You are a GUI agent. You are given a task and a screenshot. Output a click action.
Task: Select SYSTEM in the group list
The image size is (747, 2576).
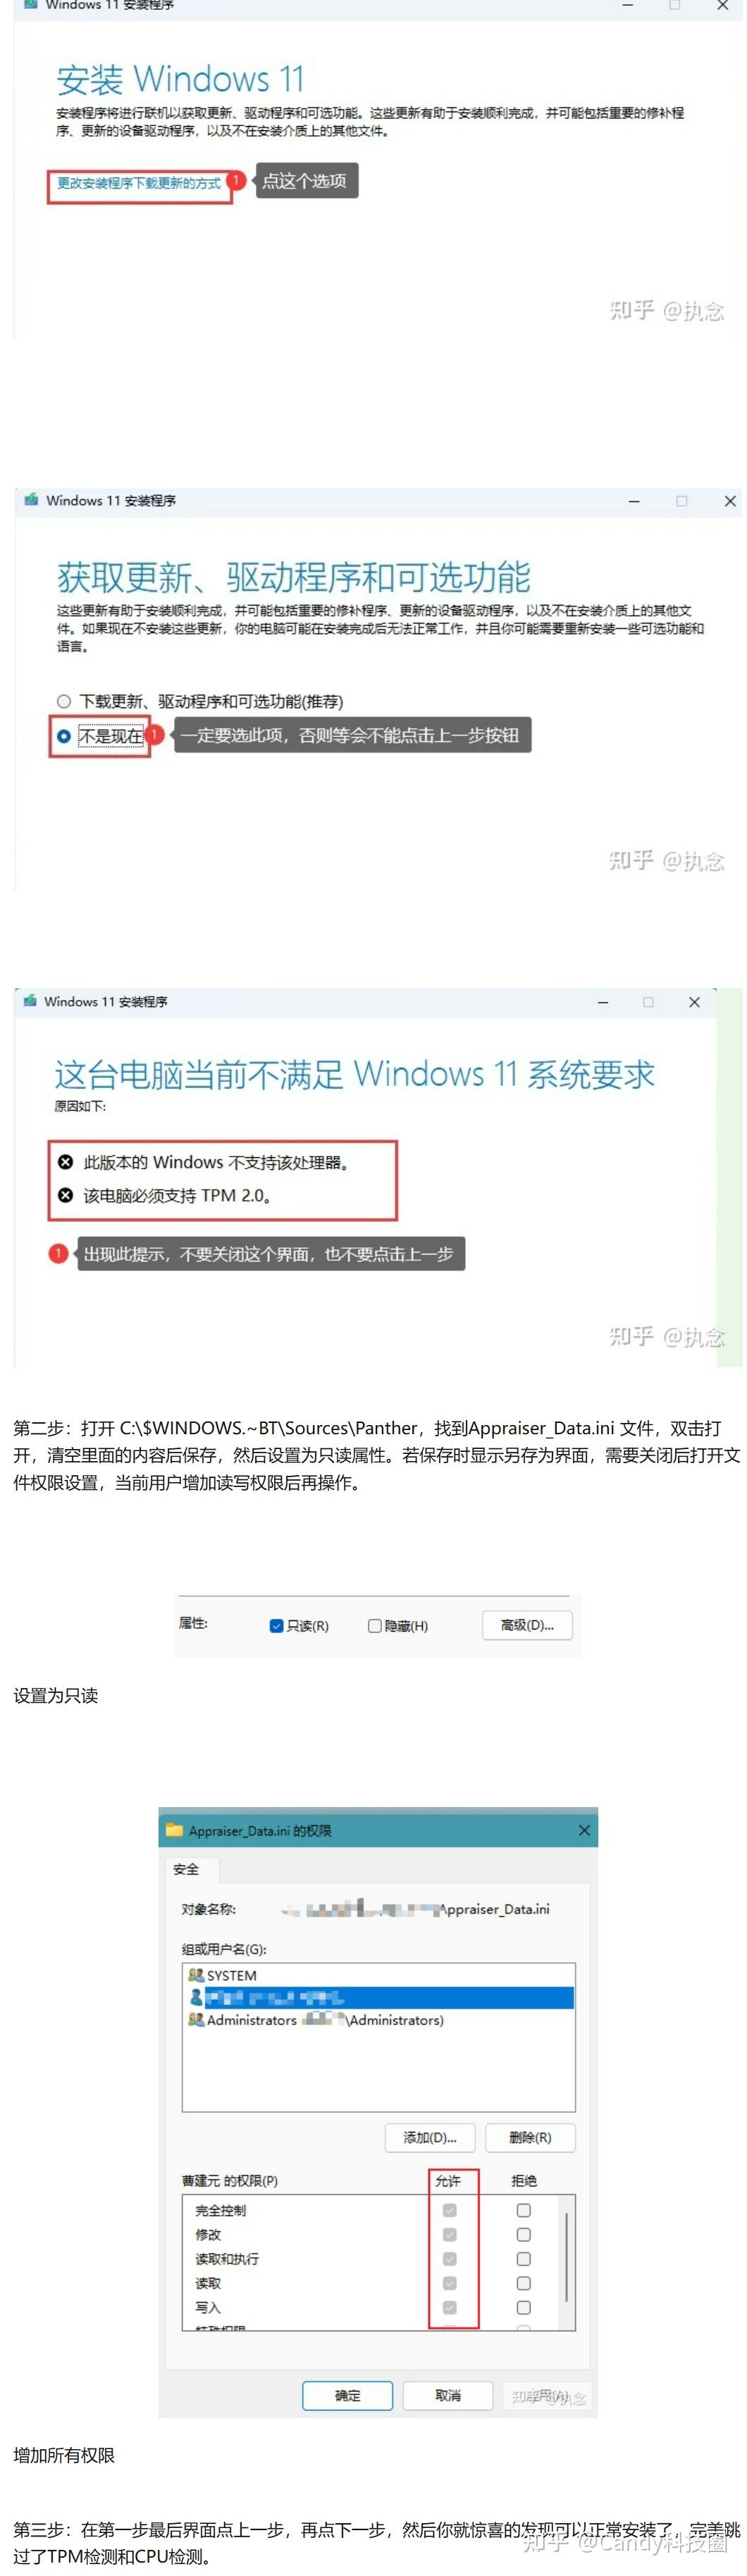[378, 1975]
